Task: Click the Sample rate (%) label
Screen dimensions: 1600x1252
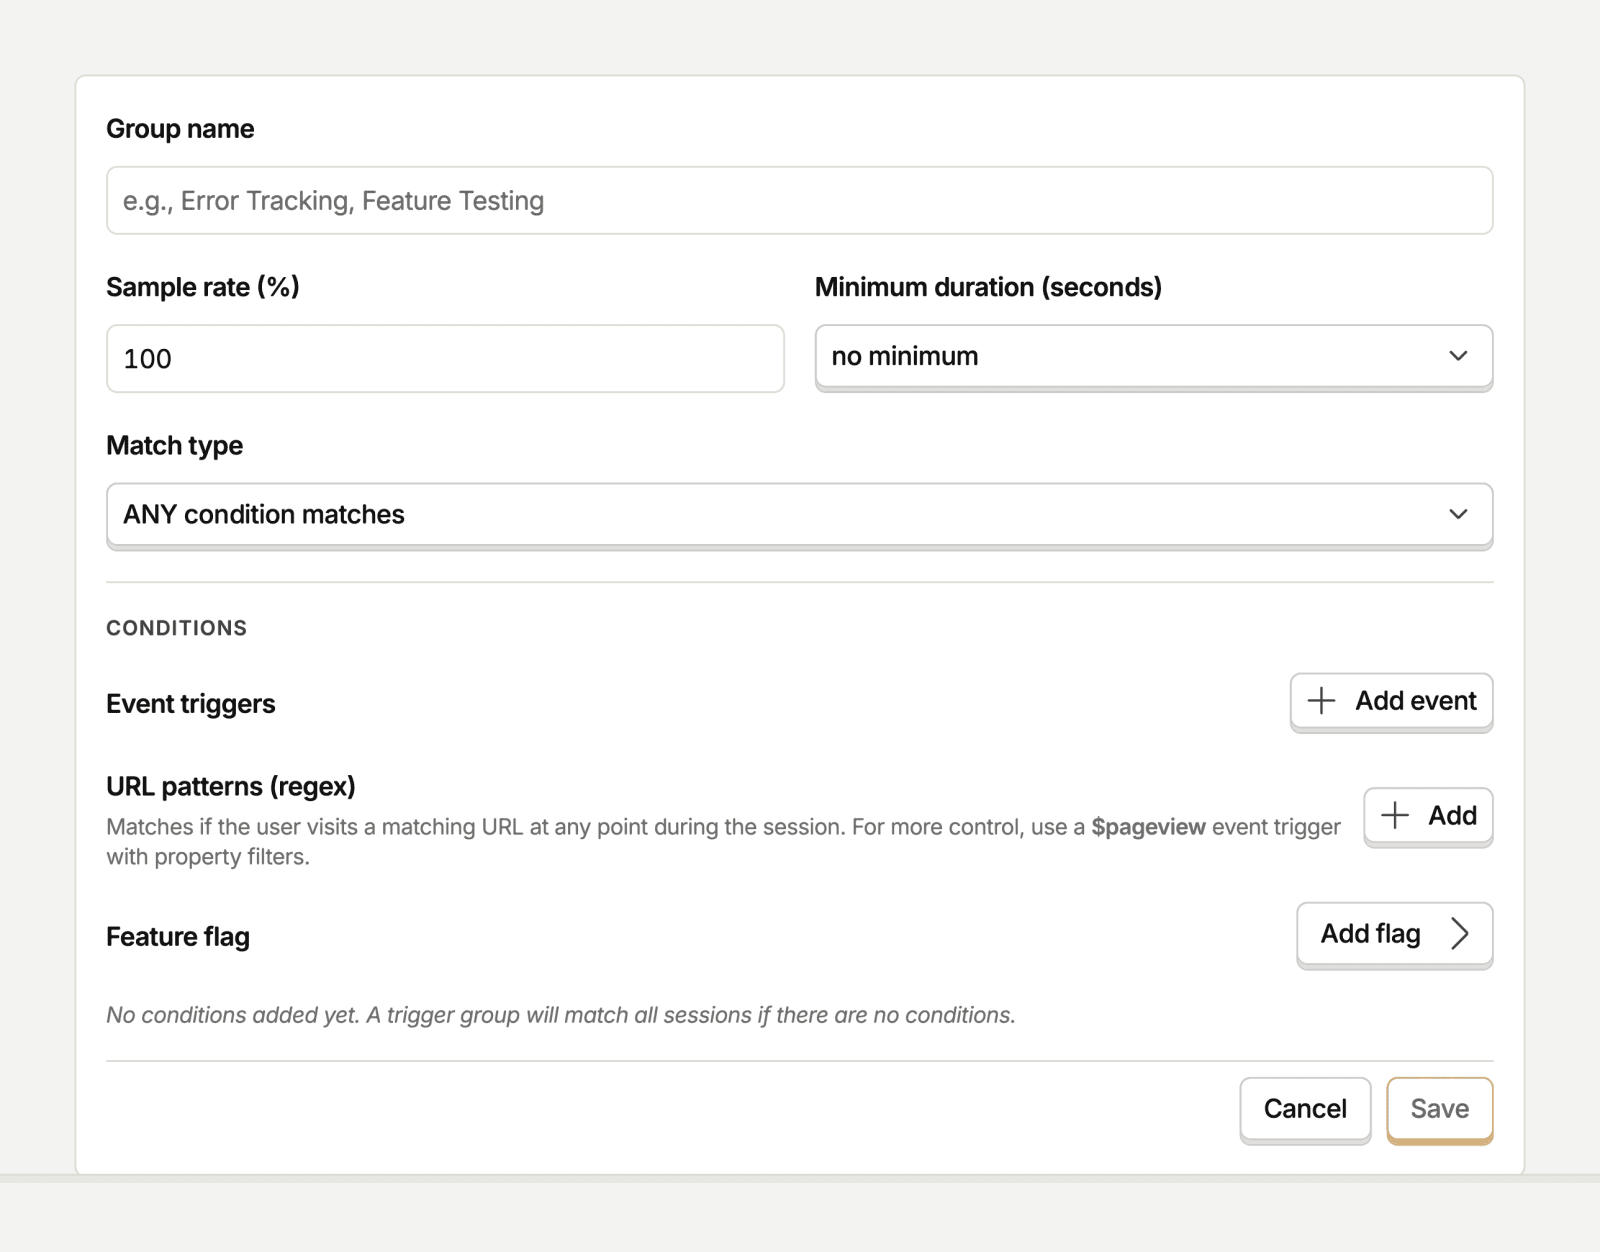Action: [203, 287]
